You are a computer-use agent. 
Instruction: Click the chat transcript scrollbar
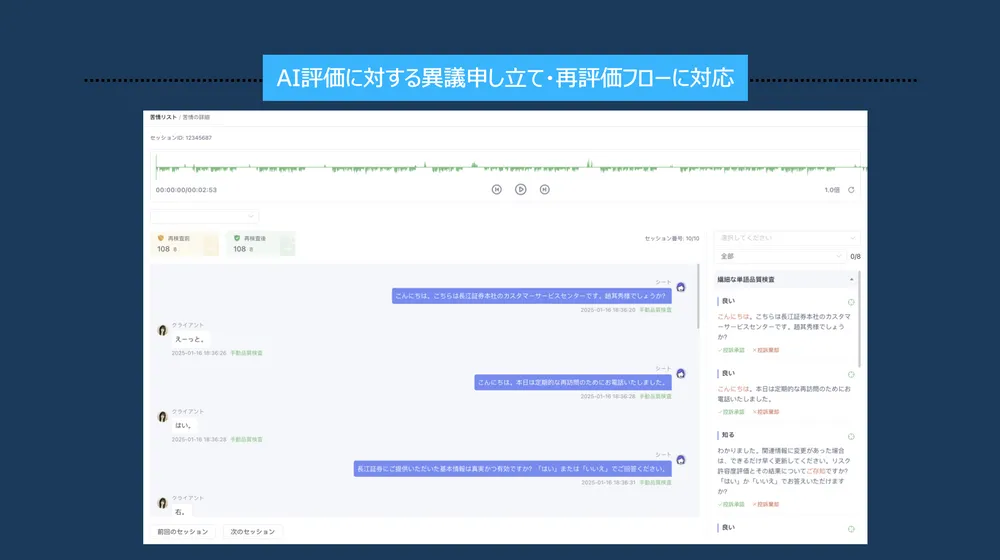point(698,297)
